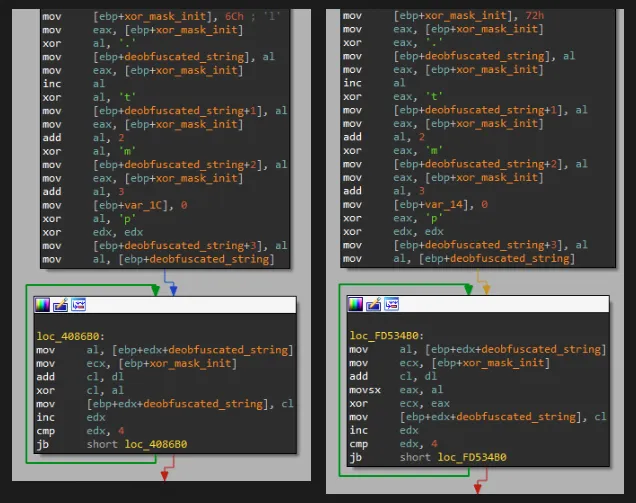The image size is (636, 503).
Task: Select "add cl, dl" under loc_FD534B0
Action: (393, 376)
